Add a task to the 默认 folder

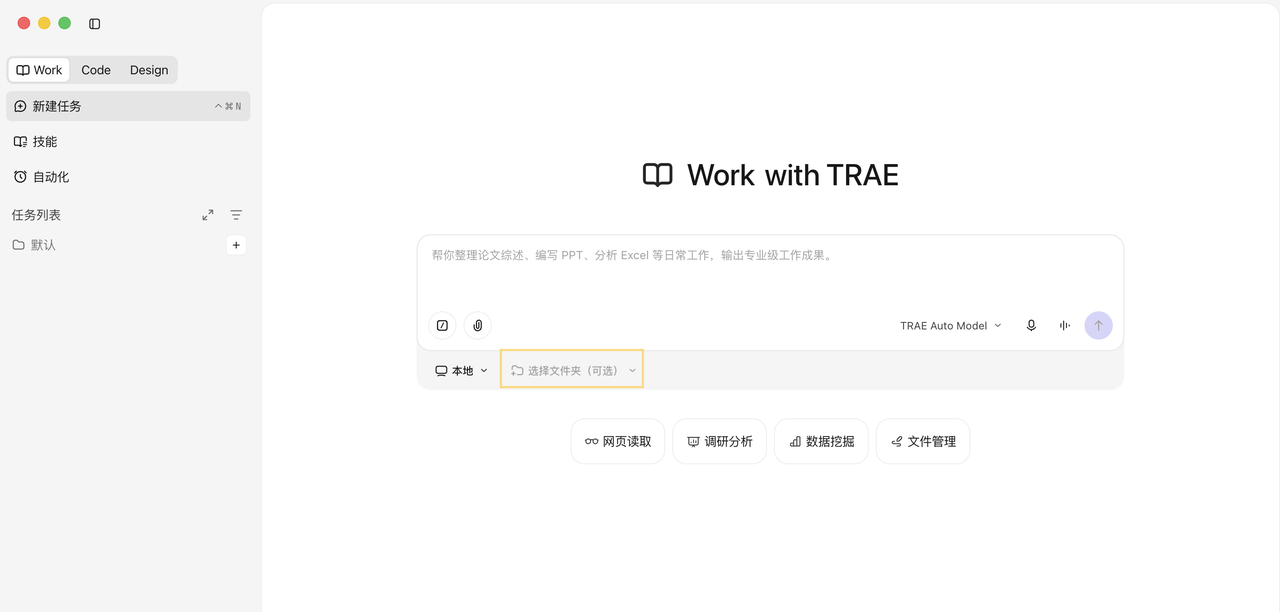236,245
